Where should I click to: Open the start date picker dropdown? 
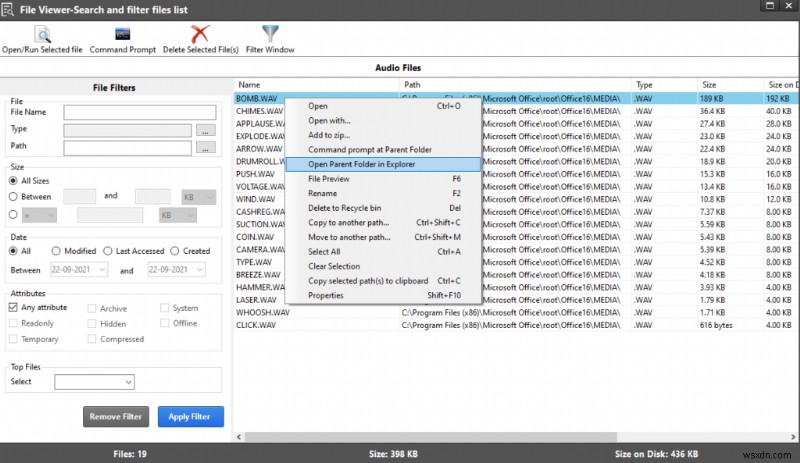(102, 270)
